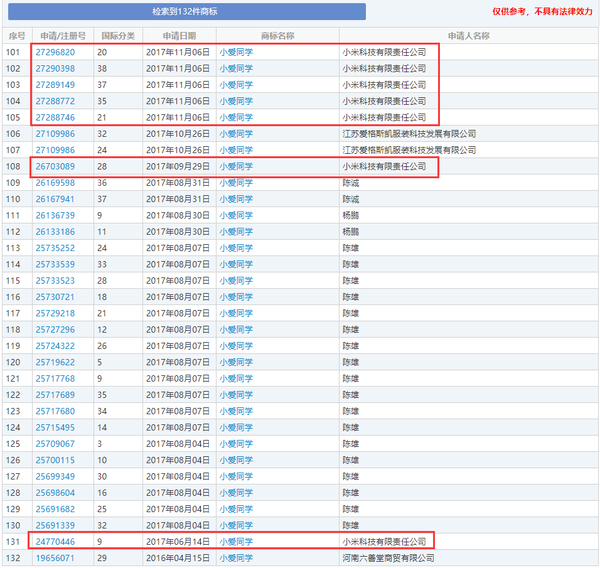The width and height of the screenshot is (600, 568).
Task: Open application number 27290398
Action: point(55,69)
